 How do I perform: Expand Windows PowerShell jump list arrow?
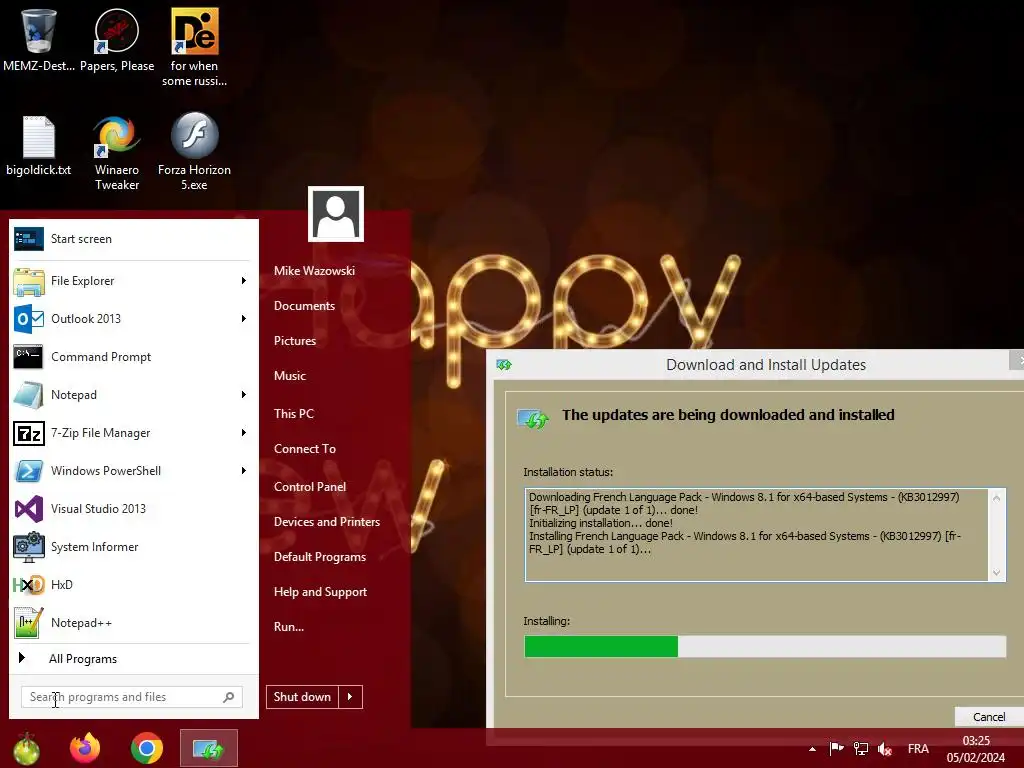[244, 471]
